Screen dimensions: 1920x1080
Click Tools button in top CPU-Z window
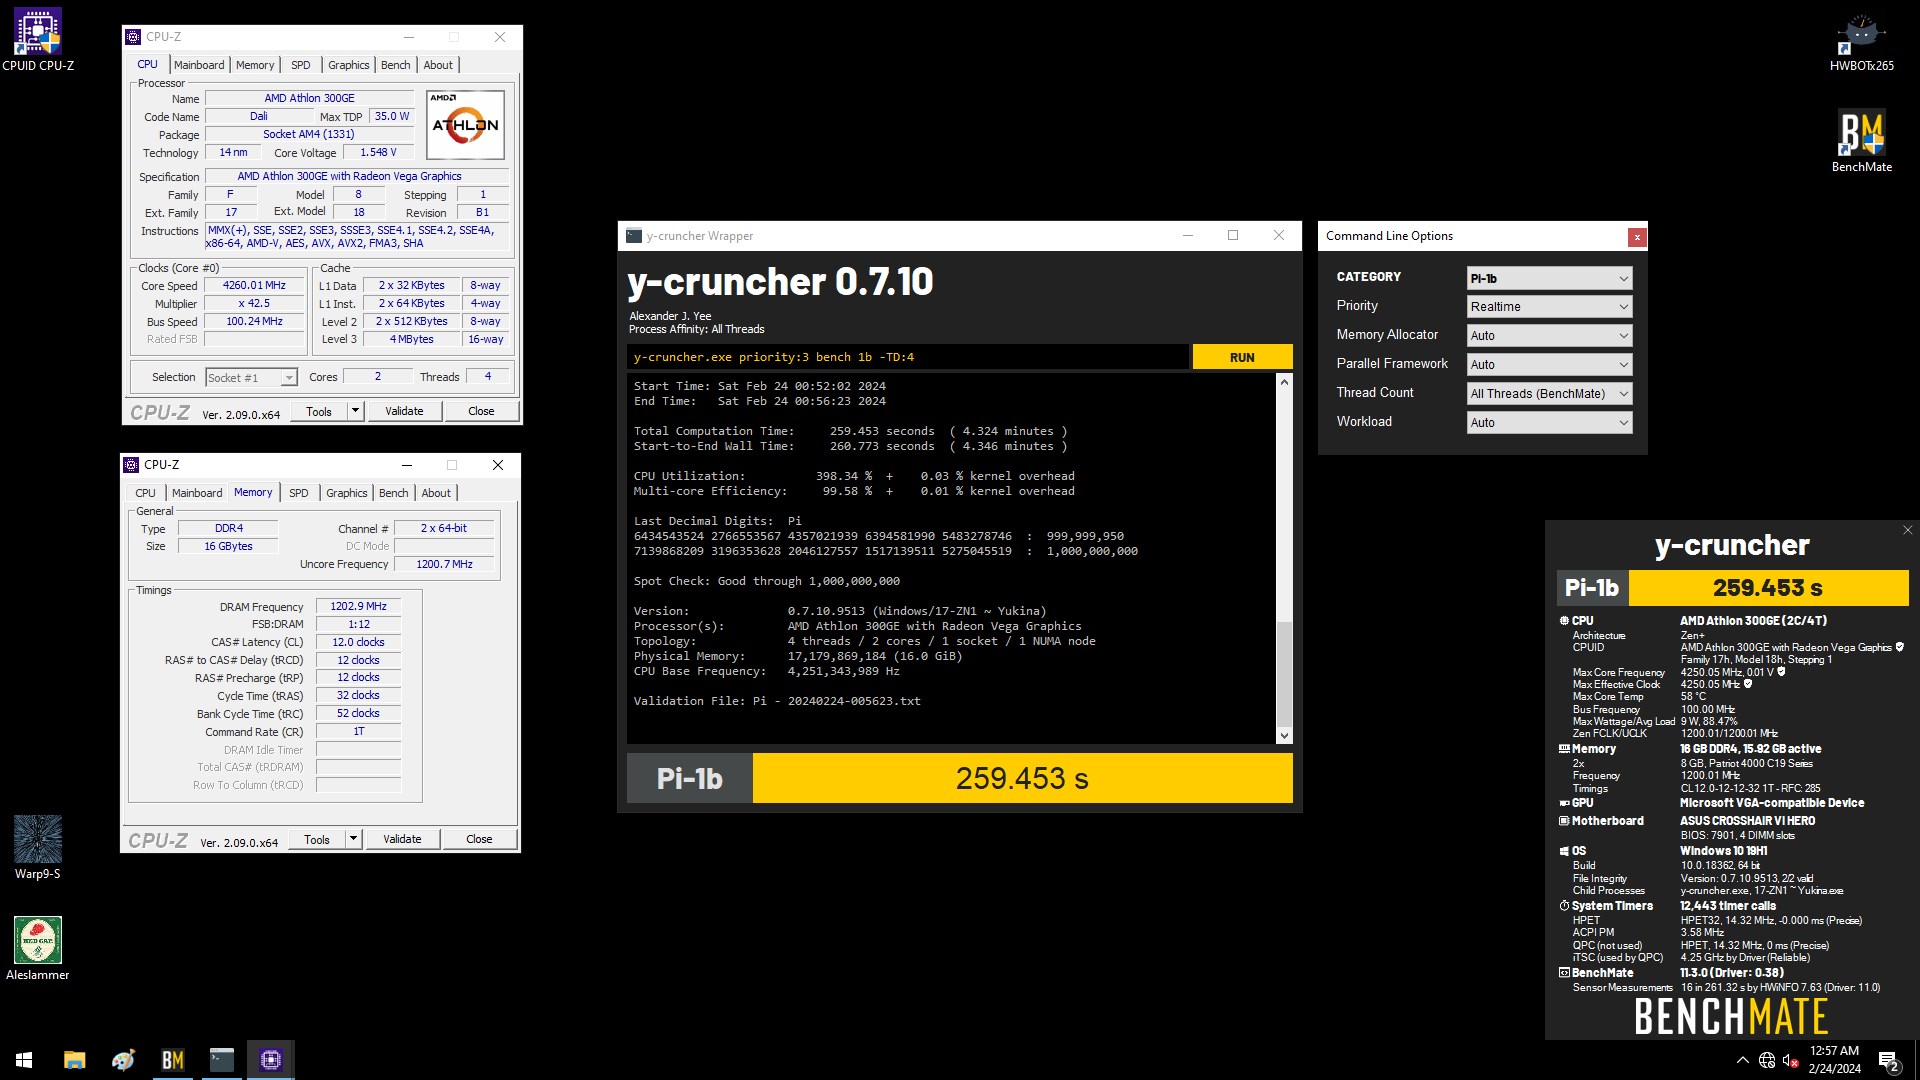coord(319,411)
